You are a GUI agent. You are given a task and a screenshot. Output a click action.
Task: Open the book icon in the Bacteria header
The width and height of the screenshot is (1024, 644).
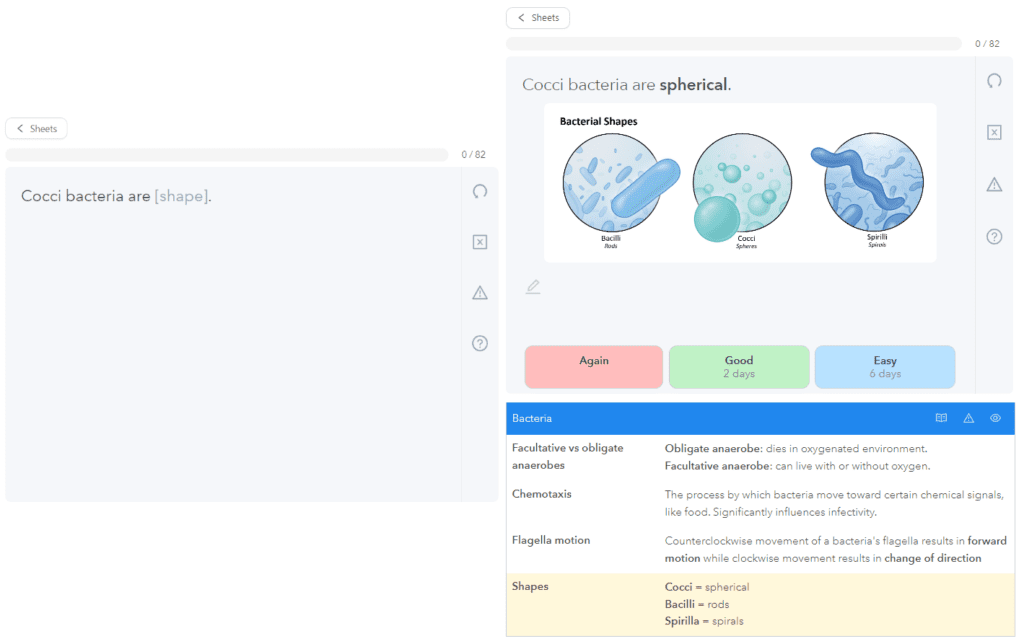point(941,418)
